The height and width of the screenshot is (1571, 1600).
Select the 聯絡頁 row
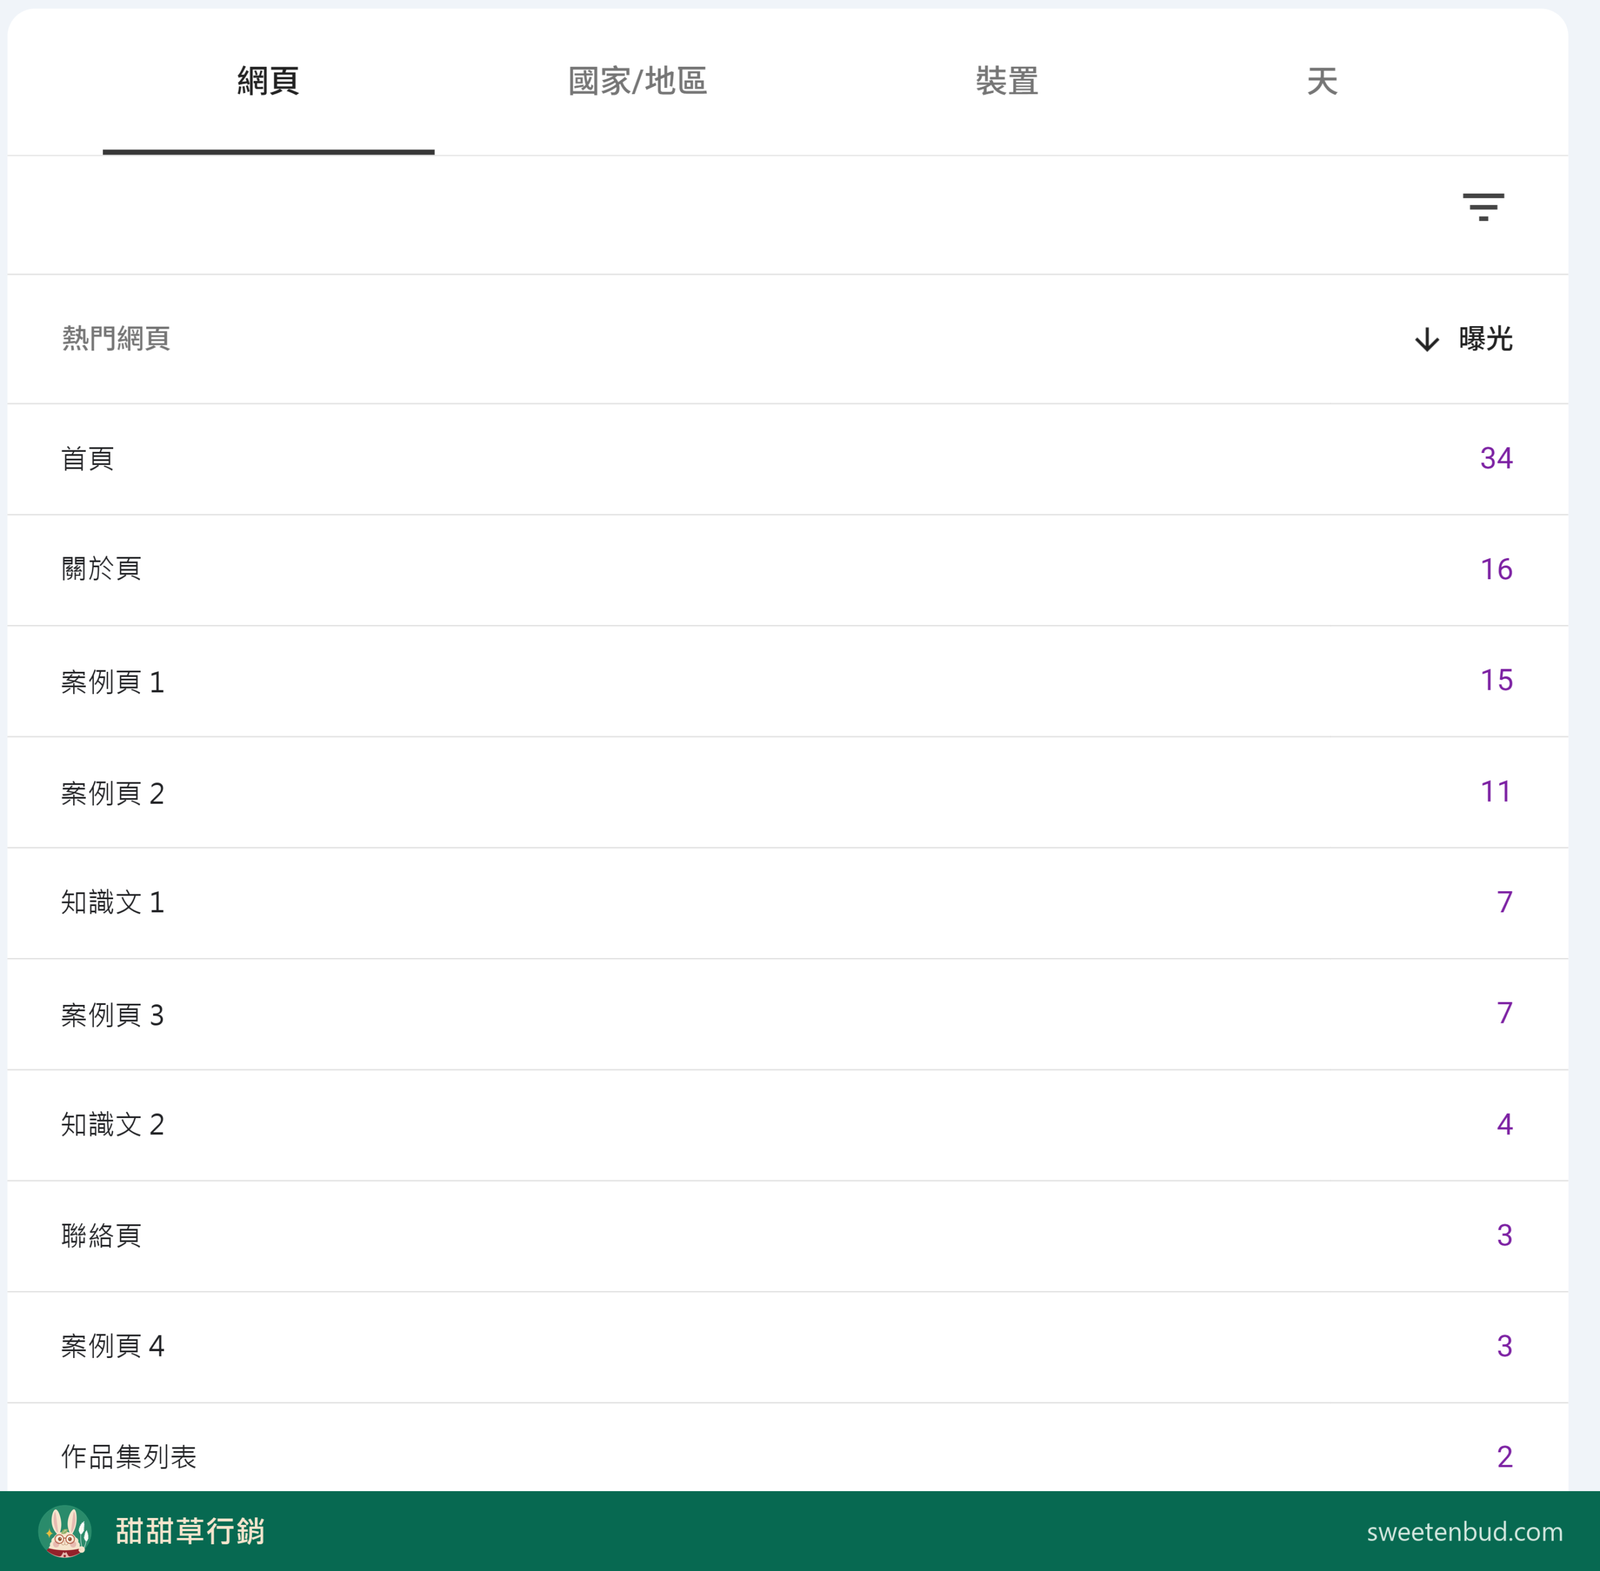pyautogui.click(x=788, y=1236)
